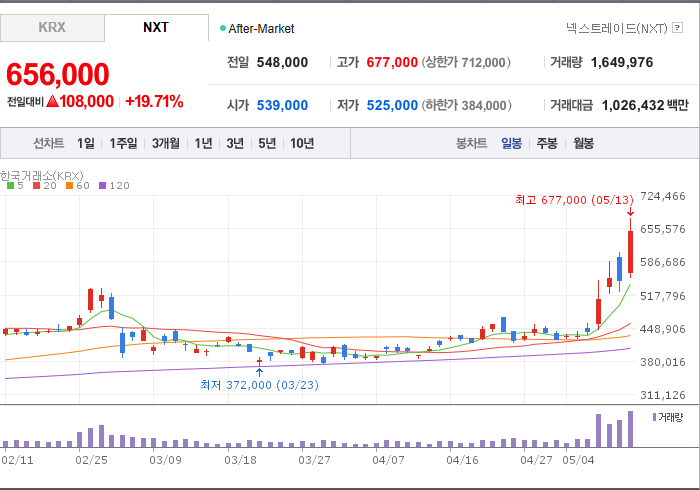Image resolution: width=700 pixels, height=490 pixels.
Task: Select the 일봉 daily candle chart
Action: pos(511,143)
